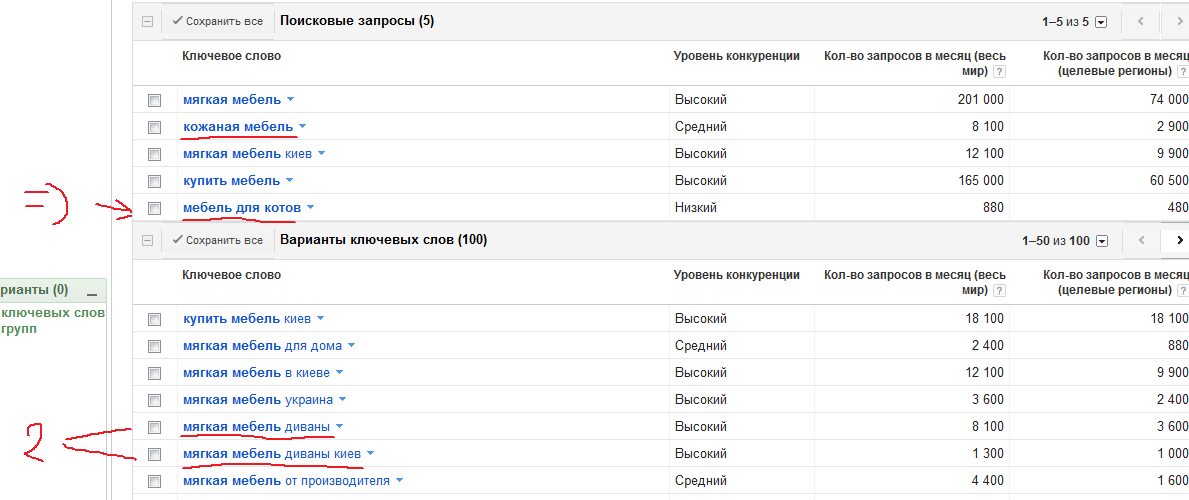
Task: Sort by Ключевое слово column in variants table
Action: point(231,275)
